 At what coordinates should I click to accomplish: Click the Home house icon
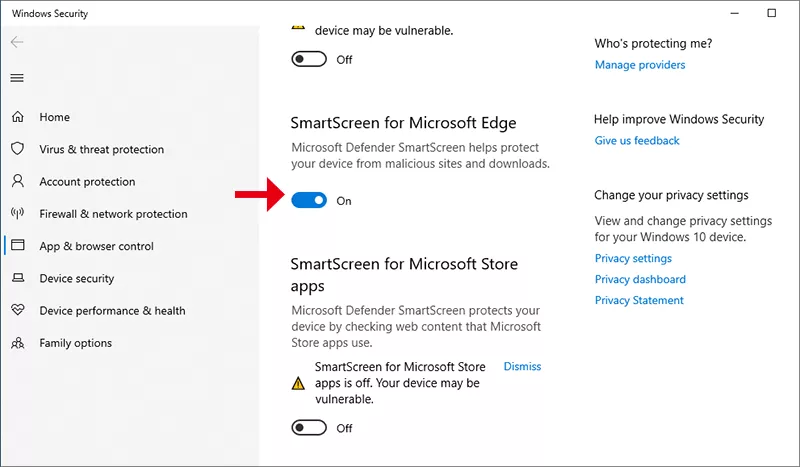coord(18,117)
